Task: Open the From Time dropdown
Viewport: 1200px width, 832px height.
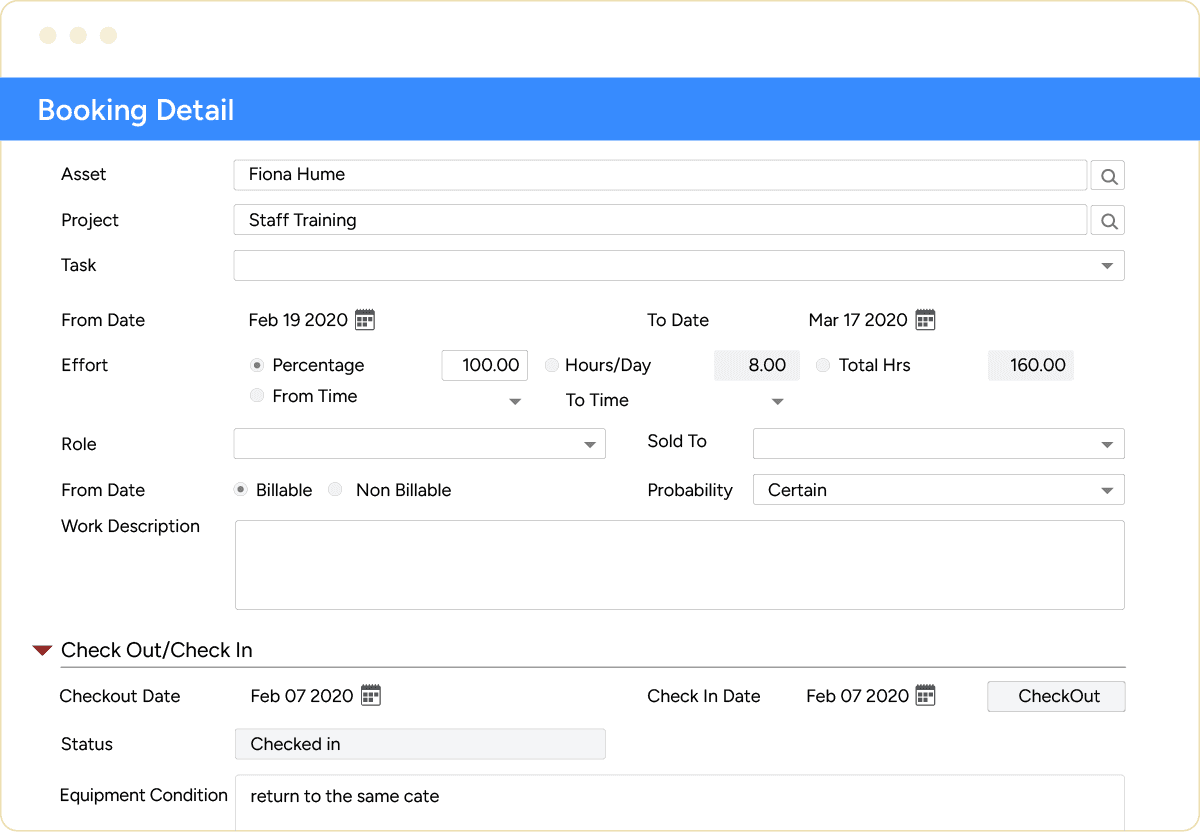Action: [515, 400]
